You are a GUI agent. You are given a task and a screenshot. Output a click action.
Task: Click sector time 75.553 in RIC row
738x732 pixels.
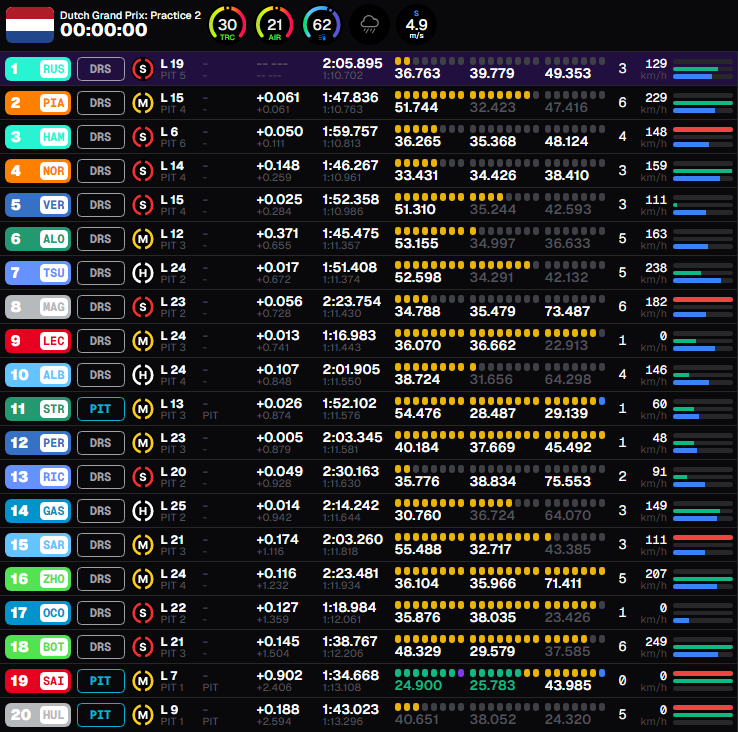coord(568,482)
